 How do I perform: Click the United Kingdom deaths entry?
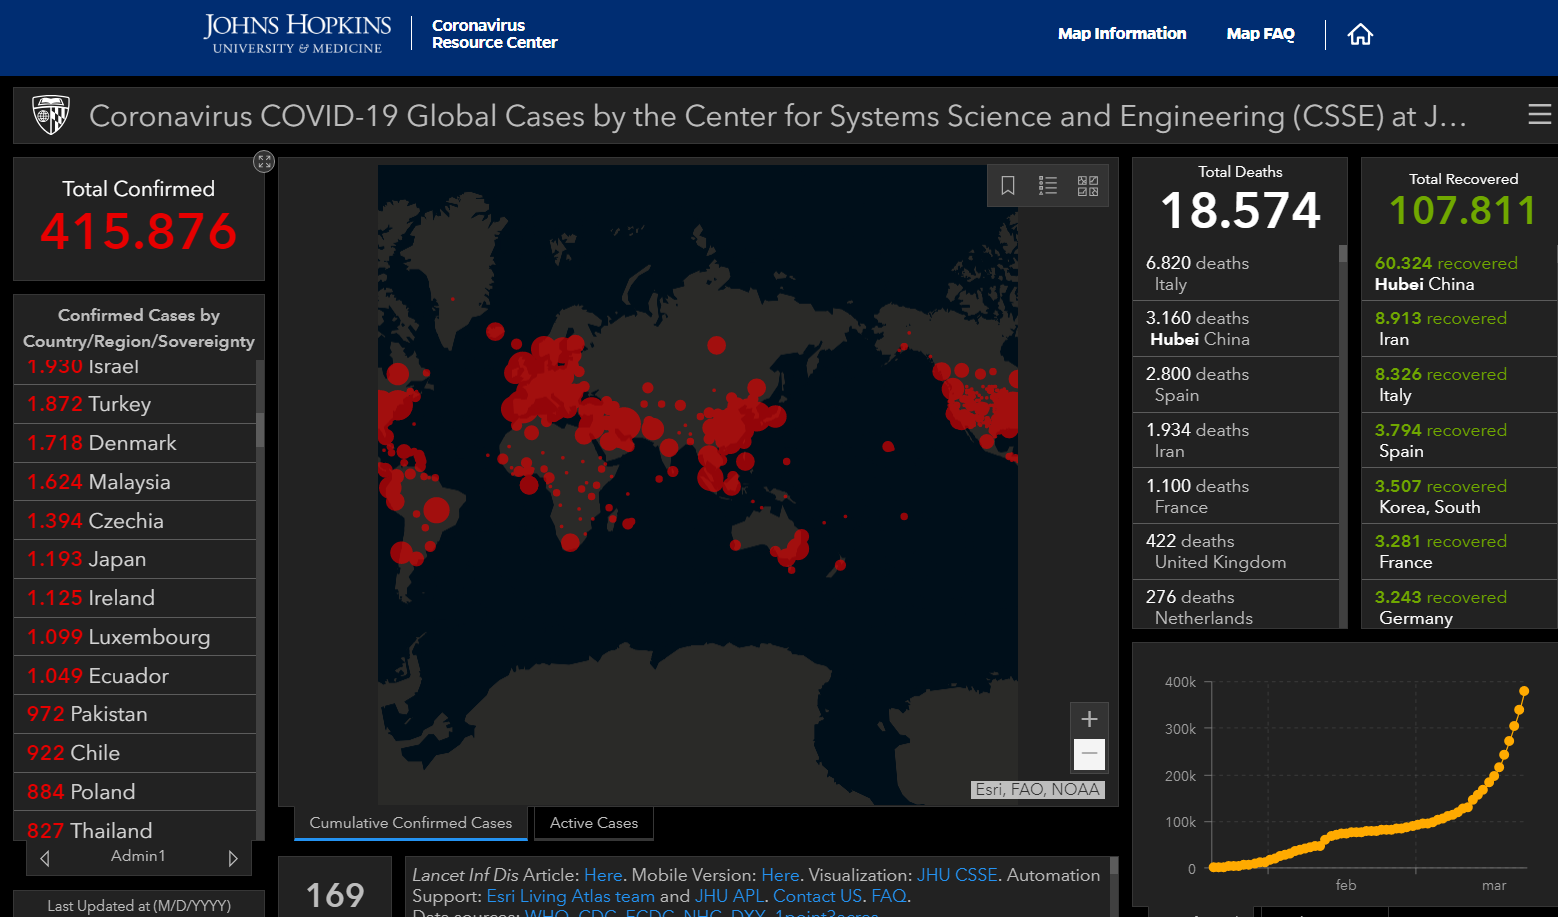(1236, 552)
